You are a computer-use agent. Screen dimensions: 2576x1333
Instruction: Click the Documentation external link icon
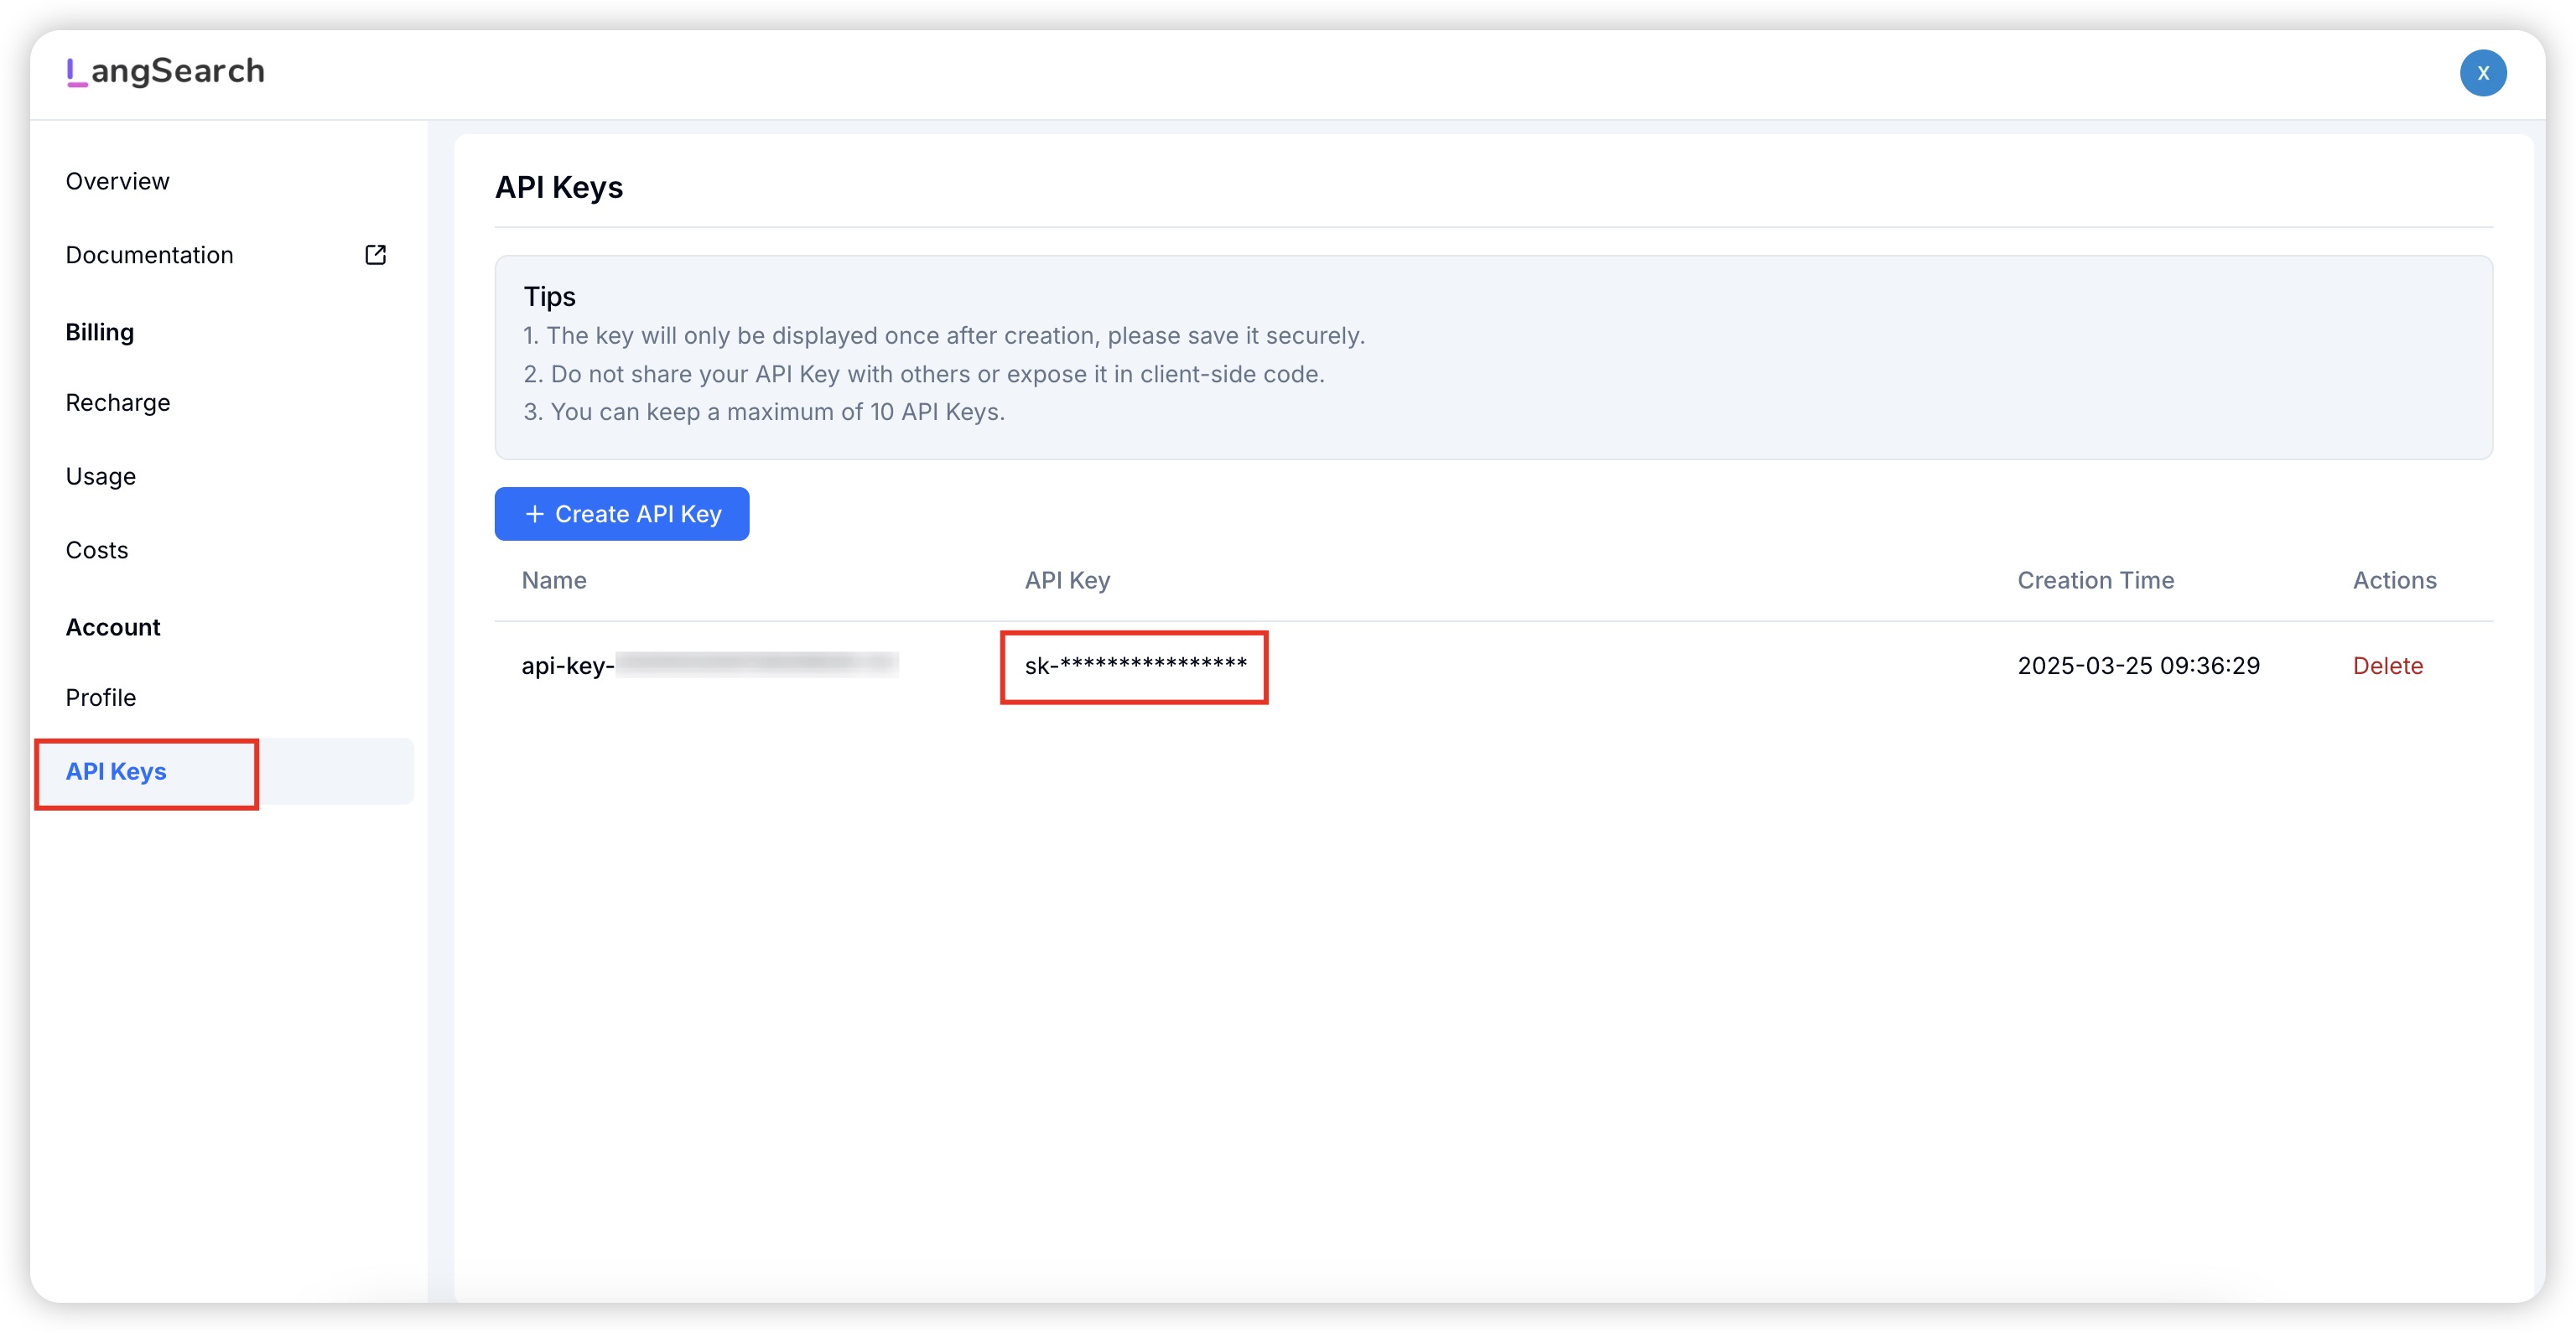pyautogui.click(x=375, y=255)
